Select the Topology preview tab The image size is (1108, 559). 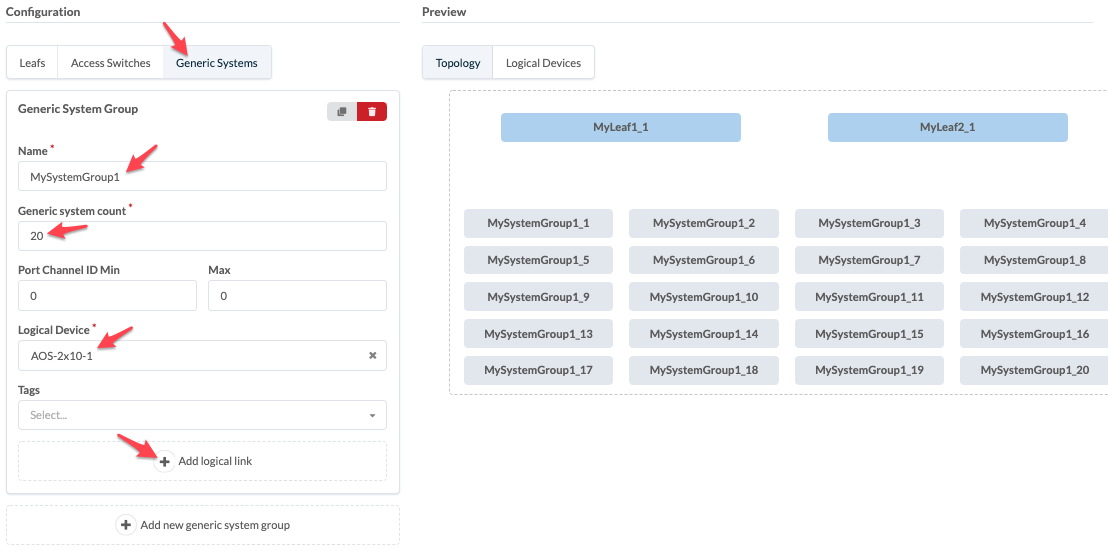458,63
